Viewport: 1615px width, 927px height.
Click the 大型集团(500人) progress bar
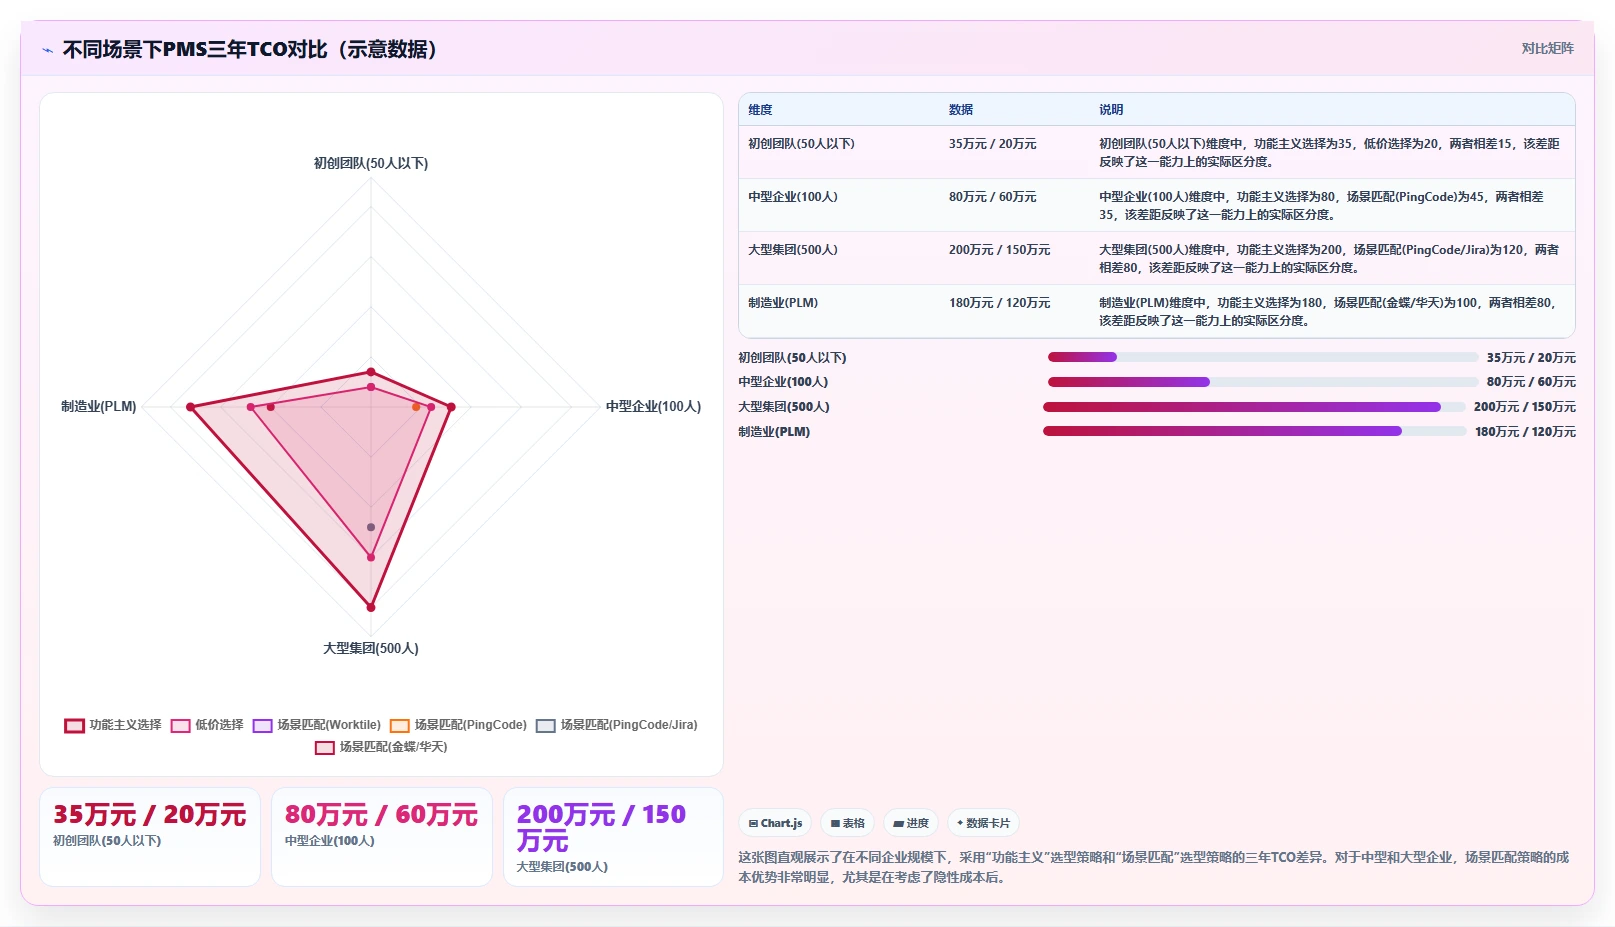click(1254, 407)
